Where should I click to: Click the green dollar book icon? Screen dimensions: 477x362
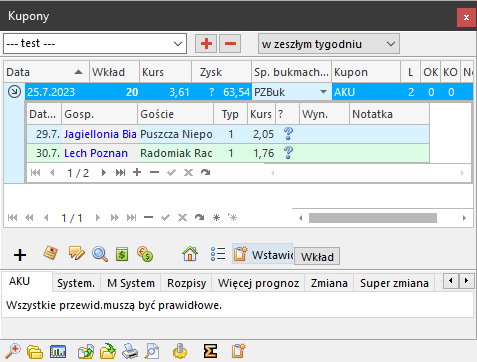(122, 254)
